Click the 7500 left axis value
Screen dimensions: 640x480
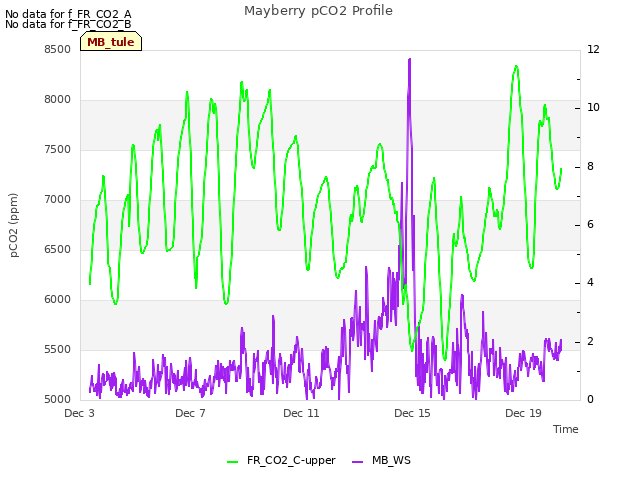[x=58, y=149]
